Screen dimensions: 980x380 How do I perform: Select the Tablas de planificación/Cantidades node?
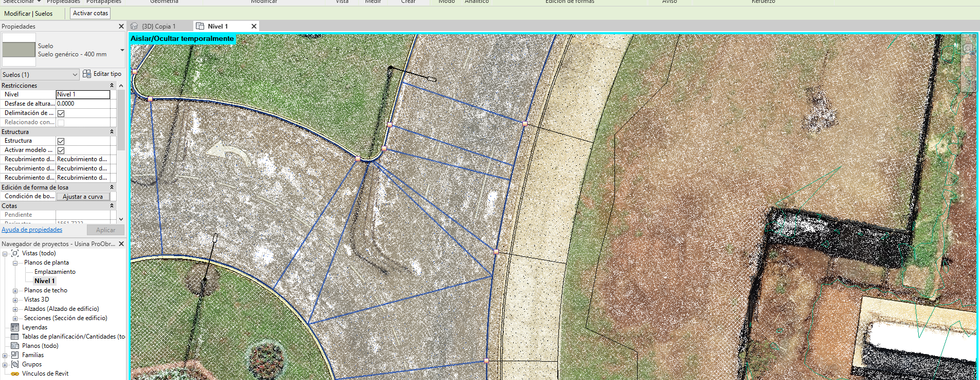[74, 336]
